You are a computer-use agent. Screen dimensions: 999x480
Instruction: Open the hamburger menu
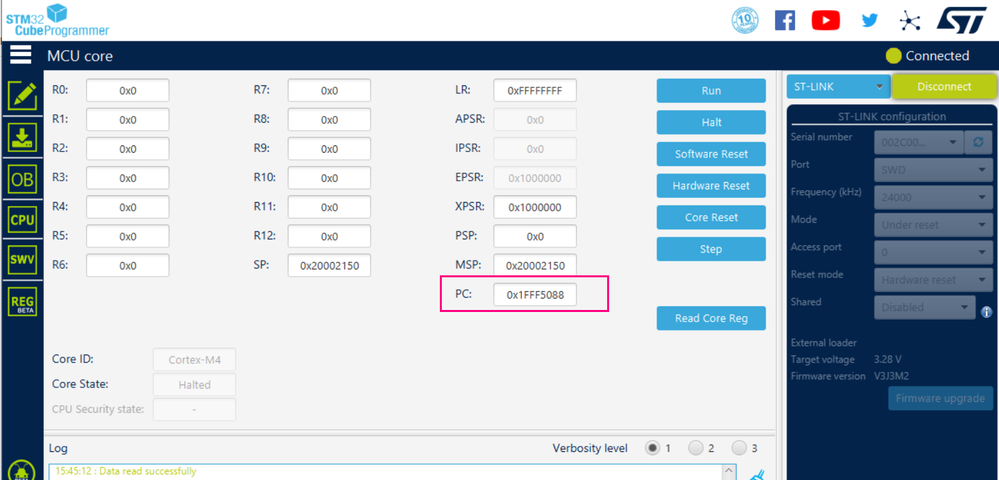pos(21,55)
